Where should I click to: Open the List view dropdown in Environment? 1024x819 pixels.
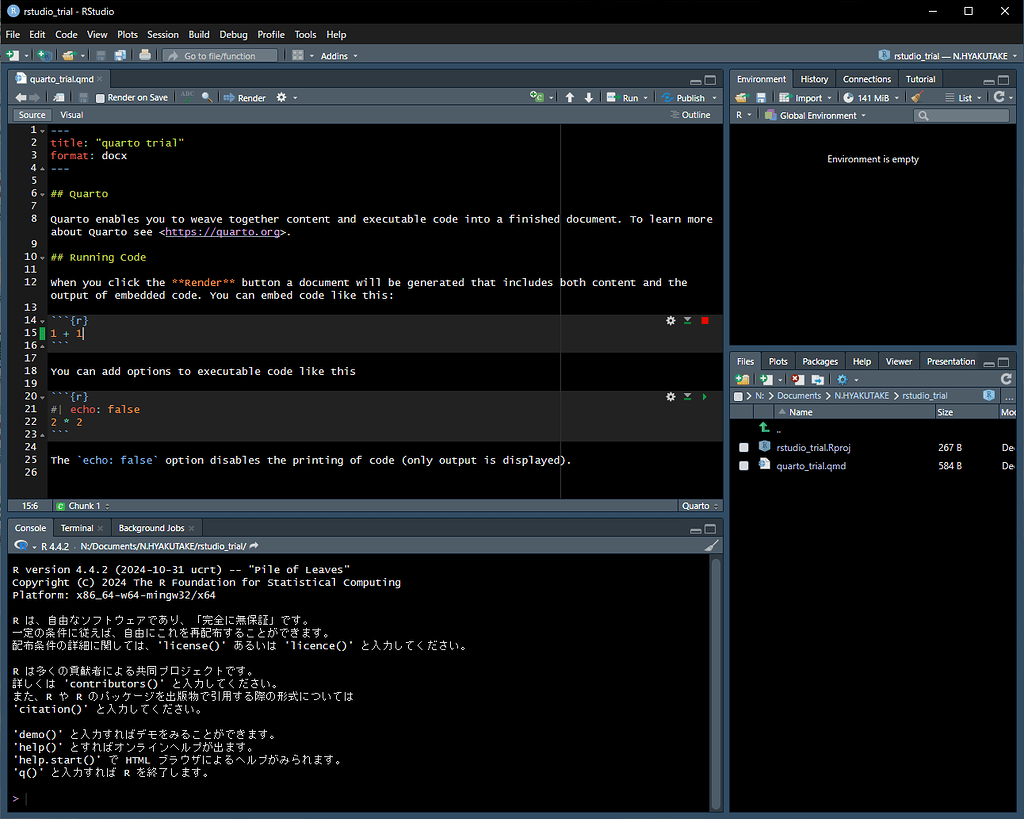coord(963,98)
